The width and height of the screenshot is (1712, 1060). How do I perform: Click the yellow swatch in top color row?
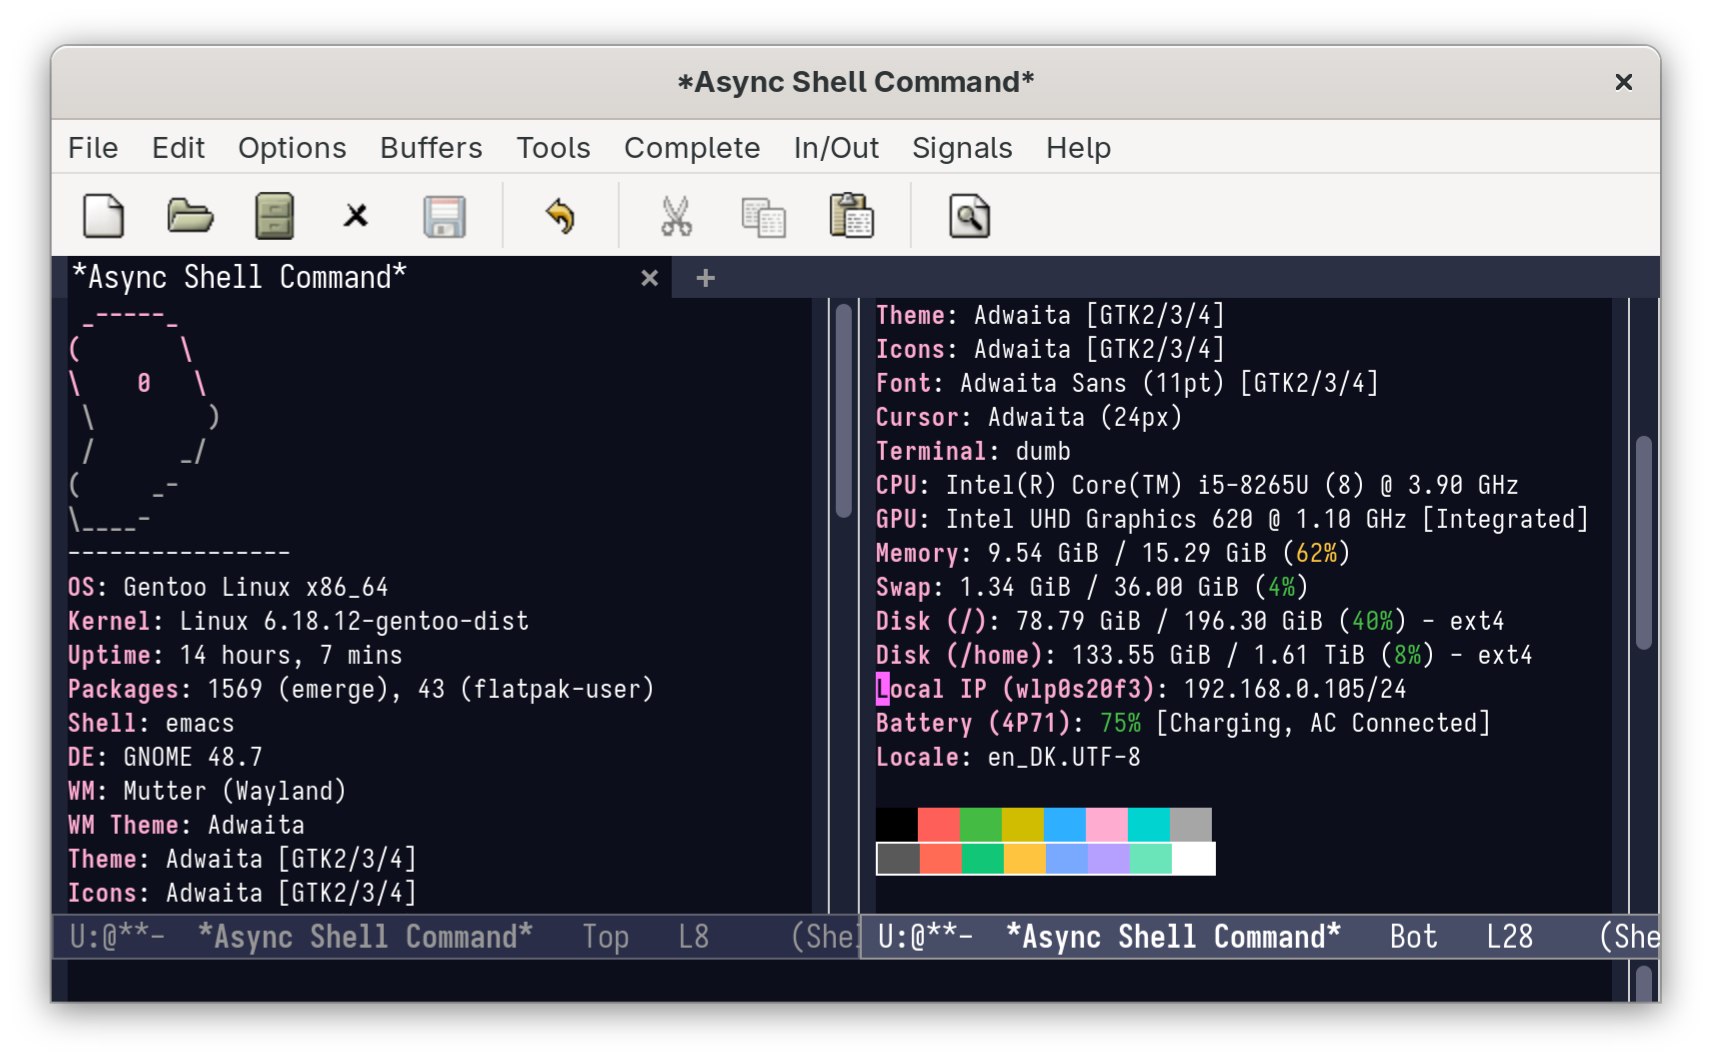tap(1023, 825)
